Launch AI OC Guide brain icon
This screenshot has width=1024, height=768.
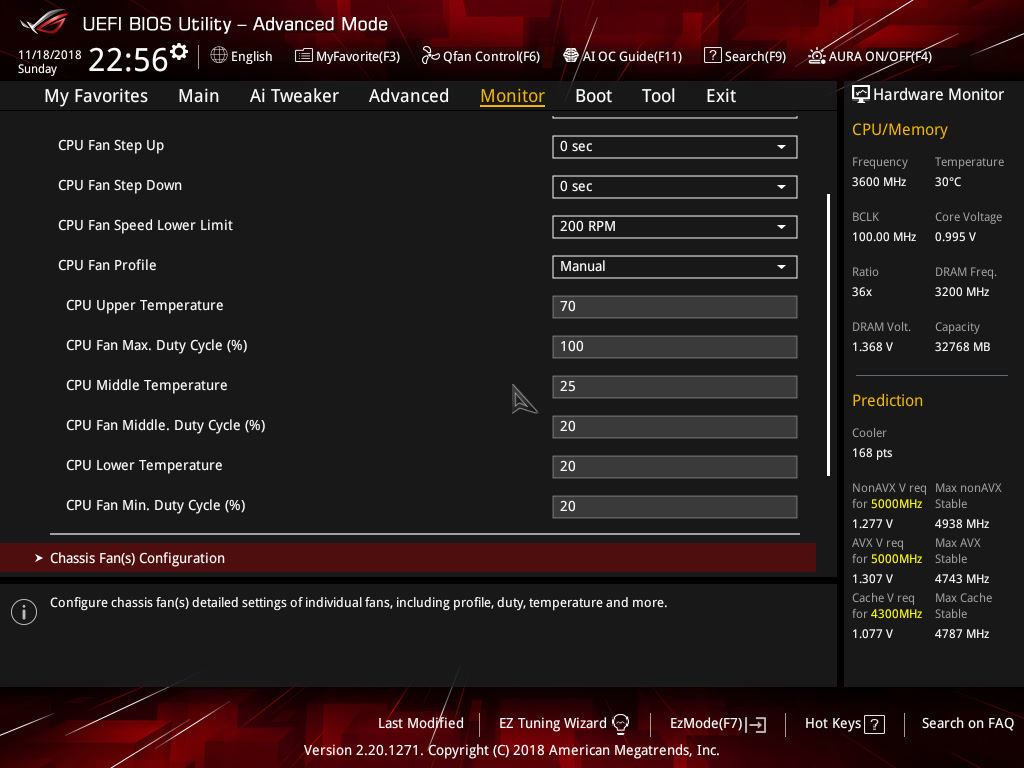571,56
